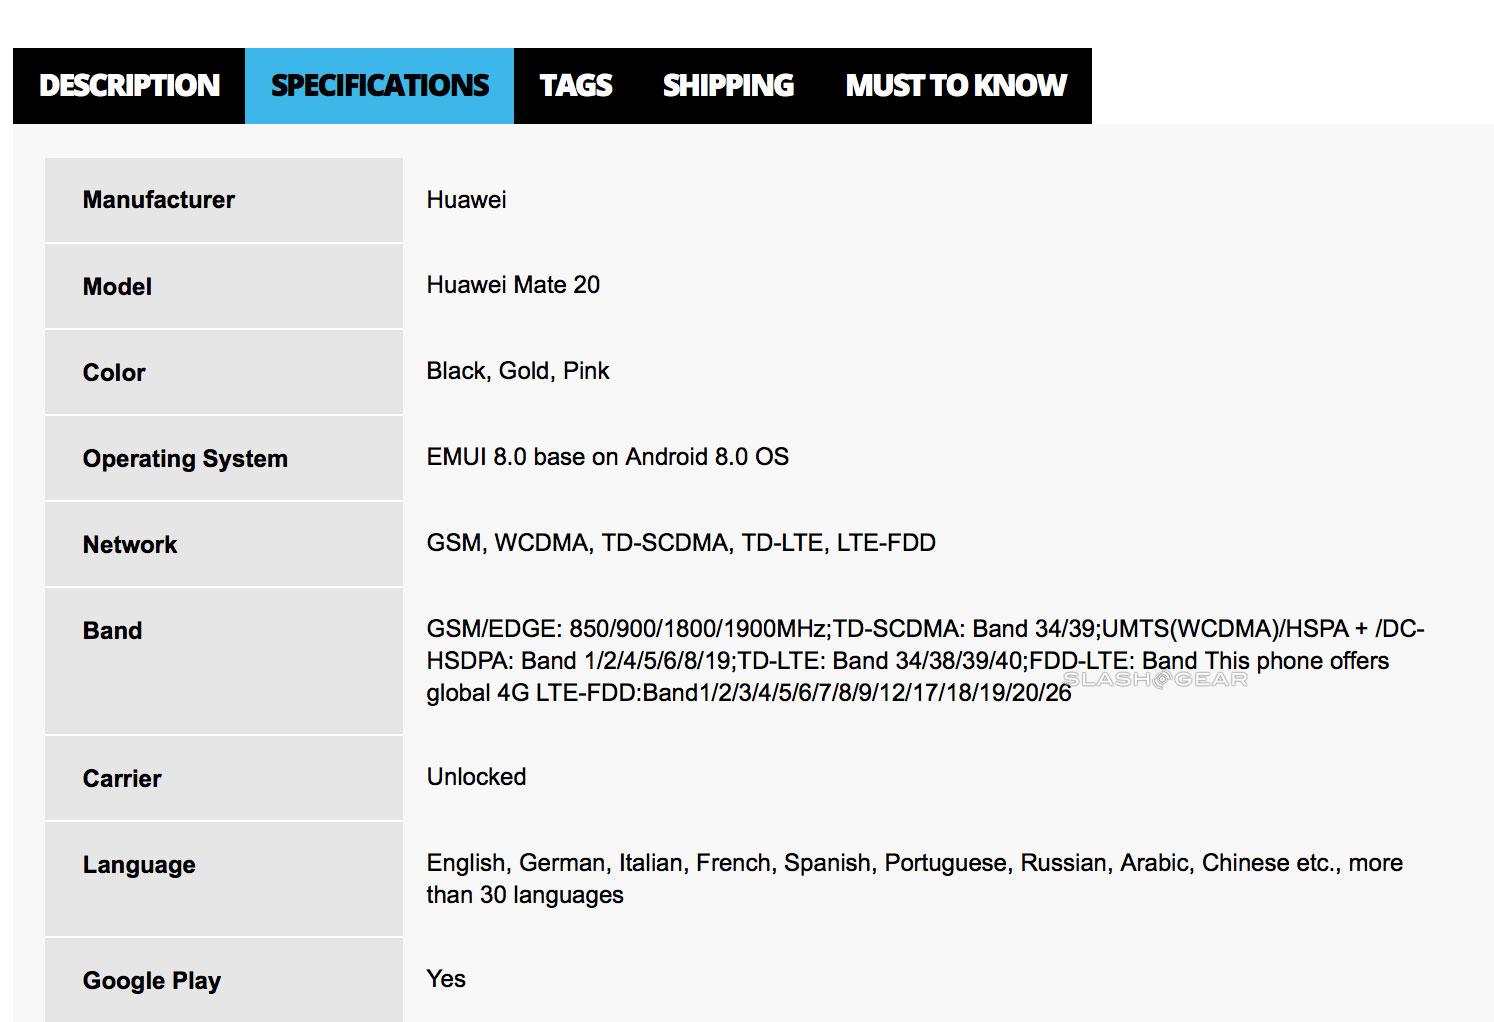
Task: Click the GSM, WCDMA network types text
Action: coord(681,543)
